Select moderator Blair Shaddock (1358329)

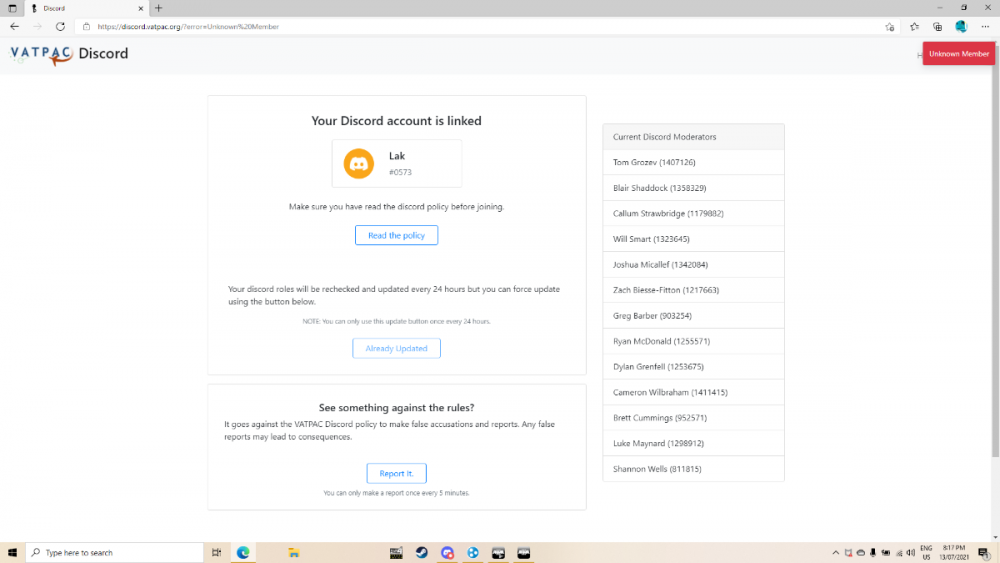coord(693,188)
